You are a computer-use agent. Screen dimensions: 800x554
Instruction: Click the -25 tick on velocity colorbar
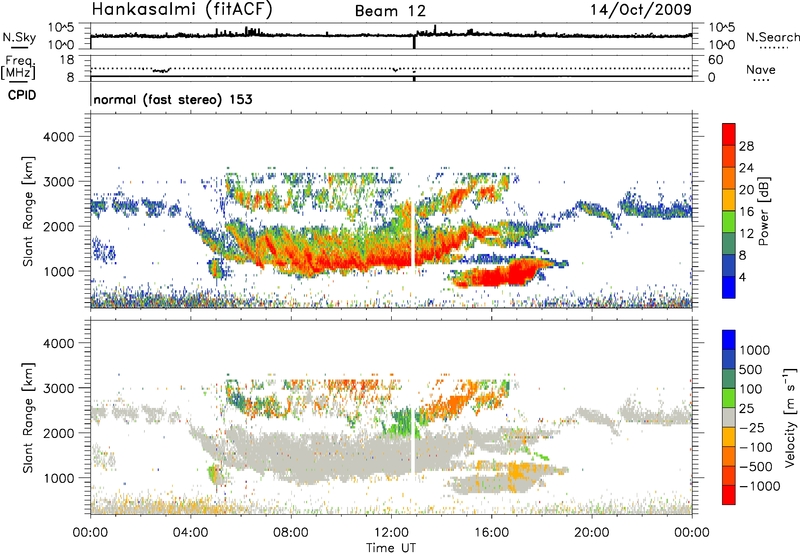[x=752, y=427]
